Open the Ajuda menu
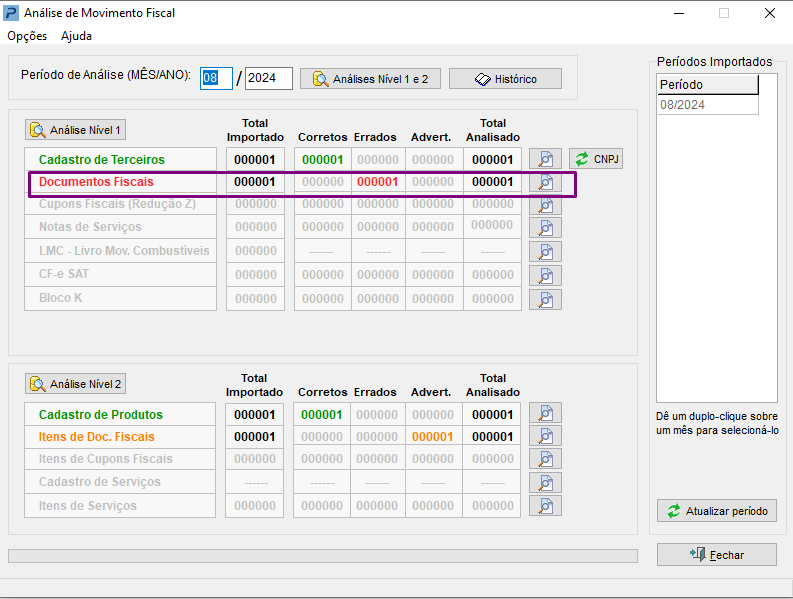This screenshot has width=793, height=599. [76, 36]
